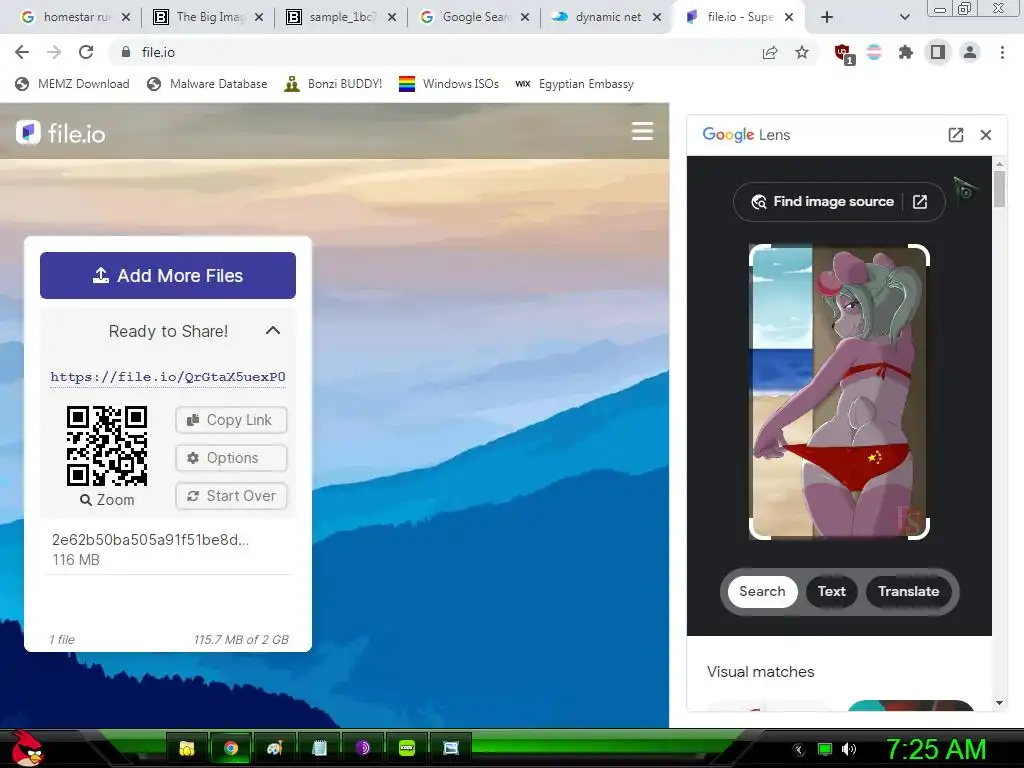The width and height of the screenshot is (1024, 768).
Task: Open Egyptian Embassy bookmark
Action: click(x=574, y=84)
